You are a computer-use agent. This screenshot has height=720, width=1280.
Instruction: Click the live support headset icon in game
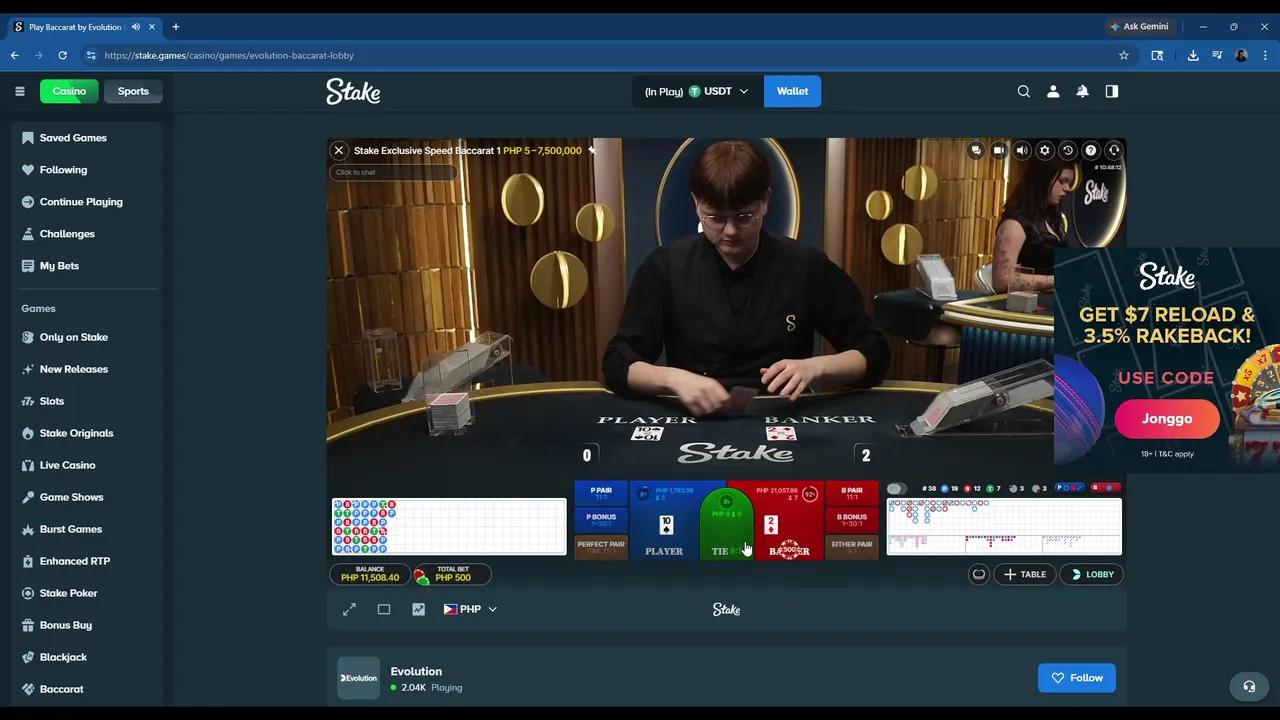point(1114,150)
